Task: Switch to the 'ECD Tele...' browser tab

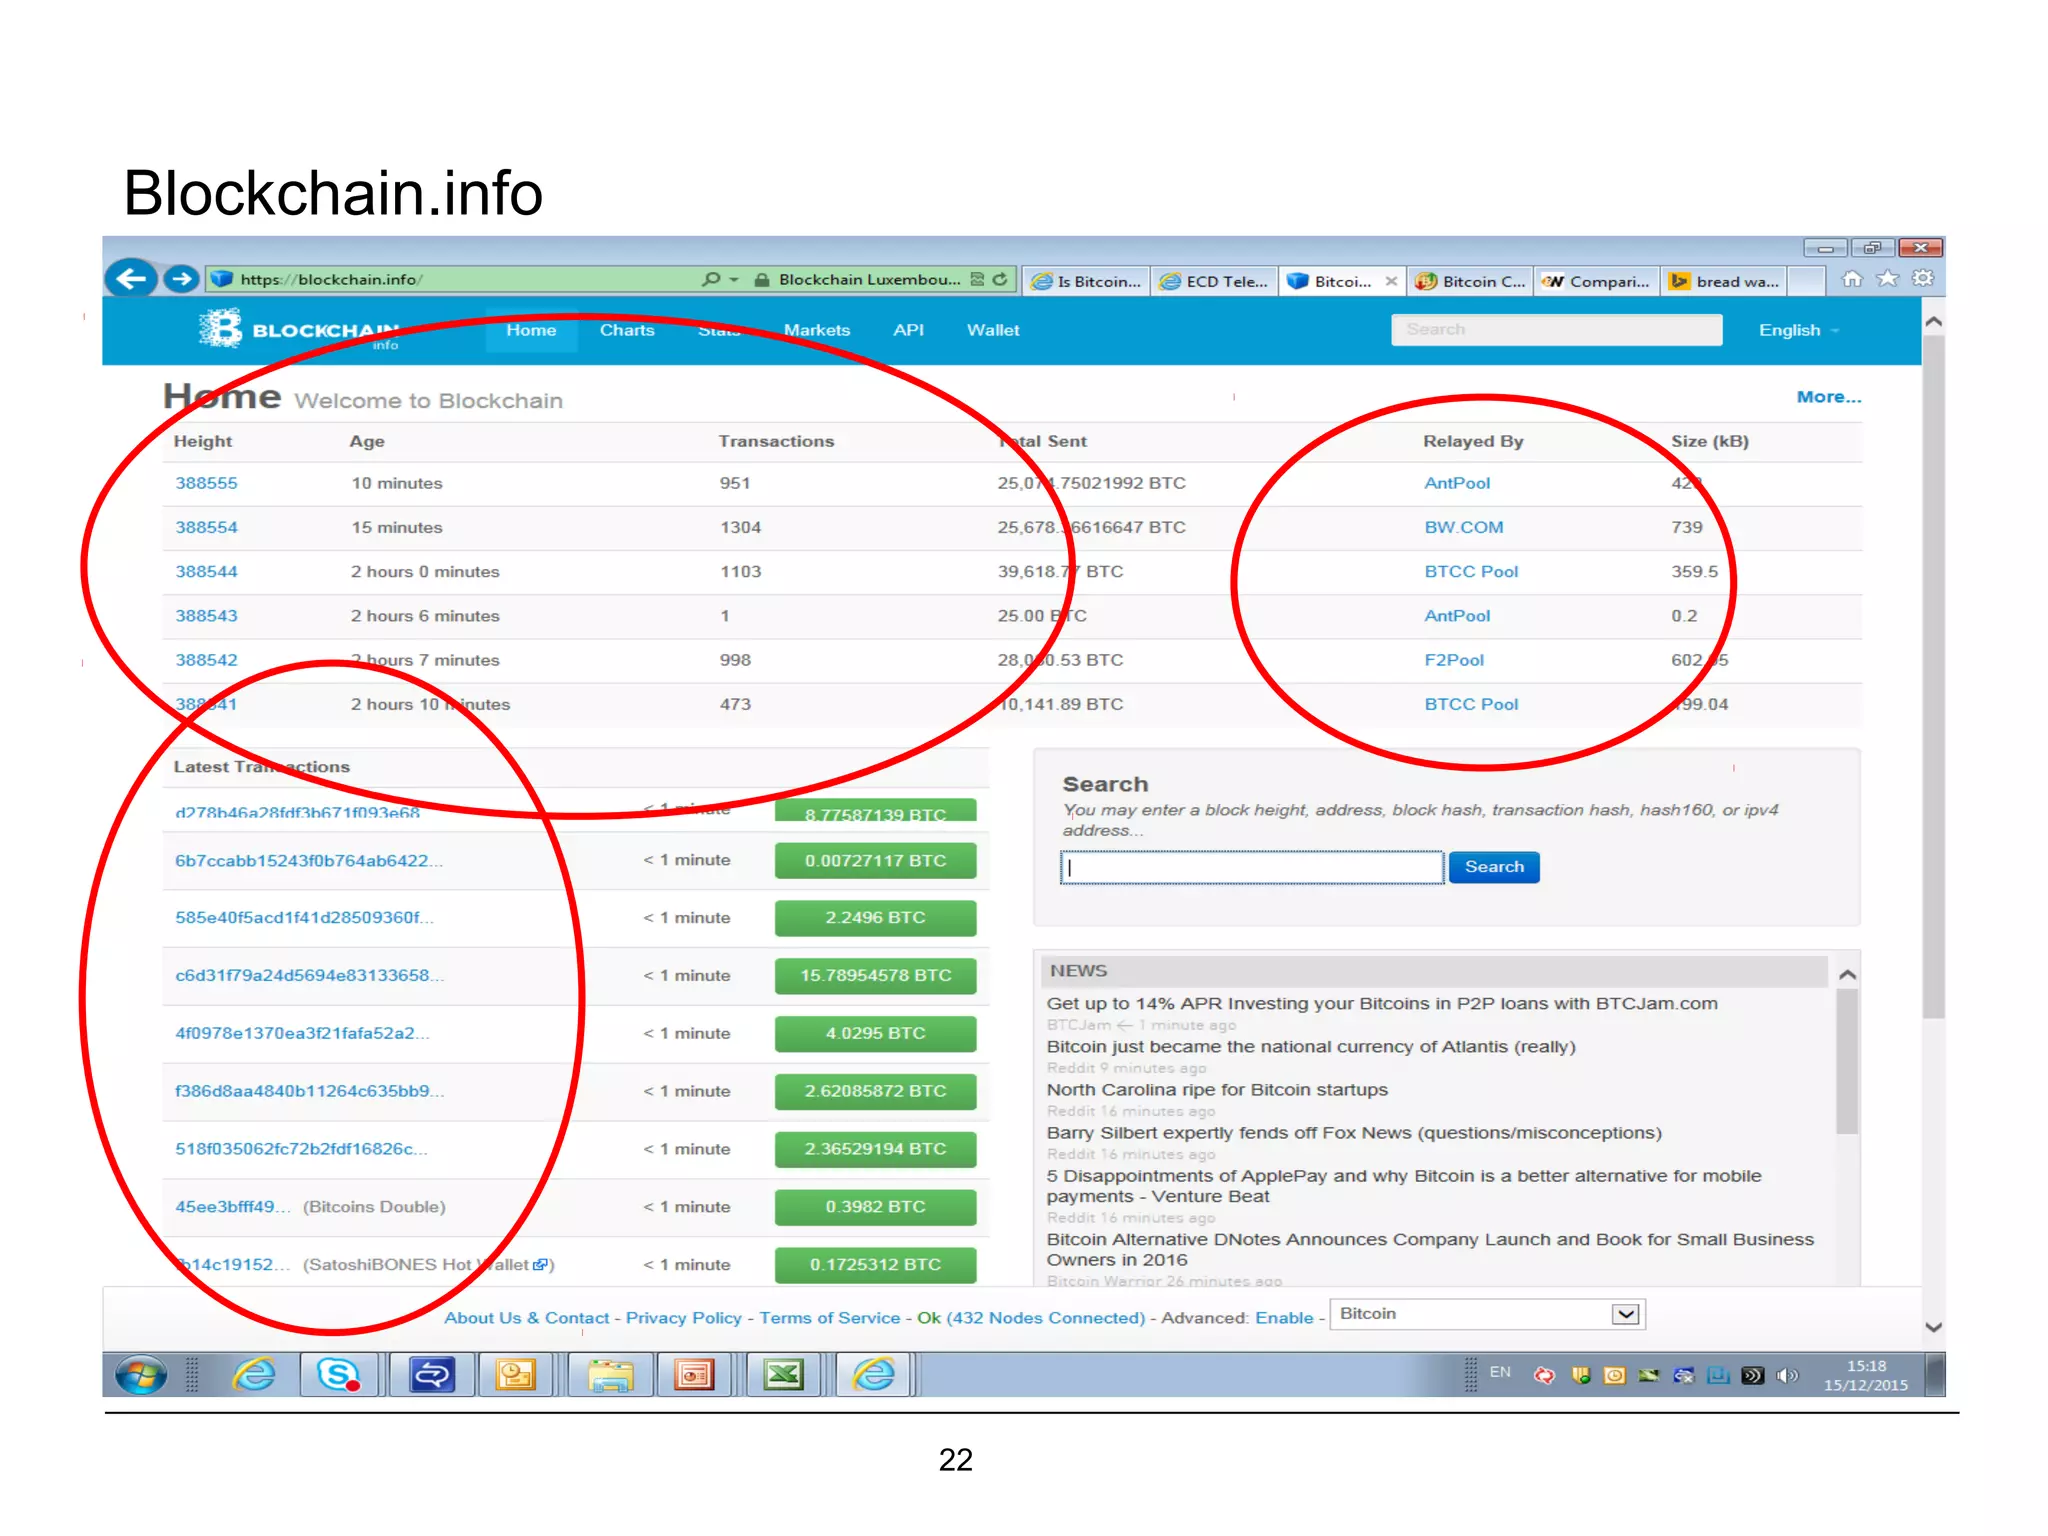Action: (x=1214, y=281)
